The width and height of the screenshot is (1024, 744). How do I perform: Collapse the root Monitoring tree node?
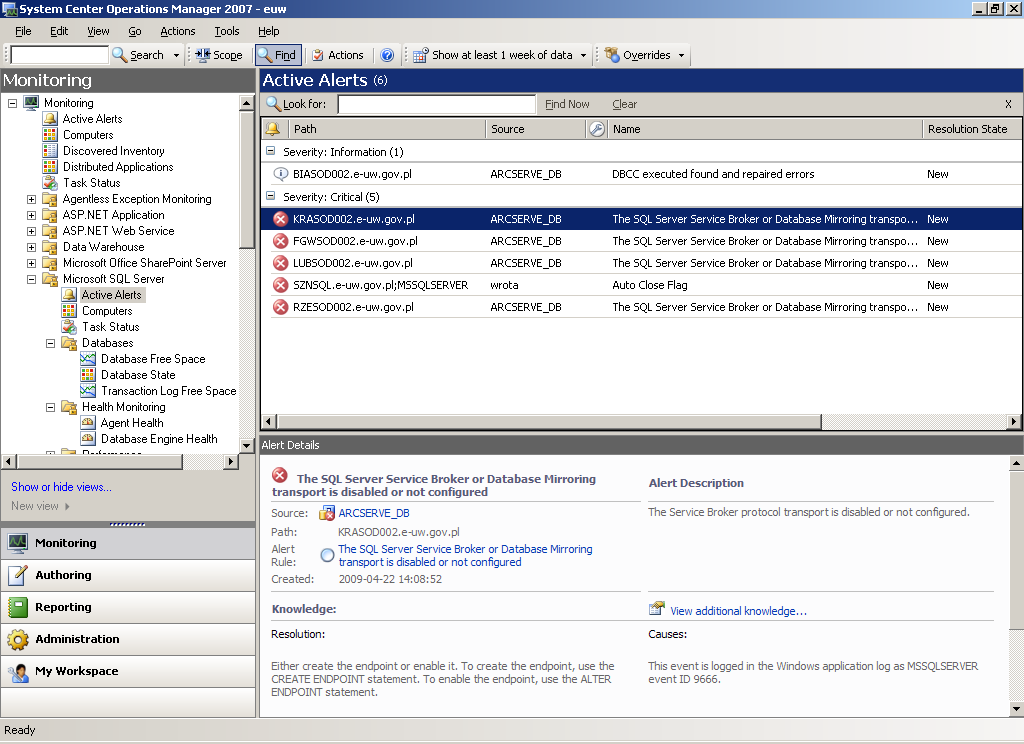pyautogui.click(x=12, y=103)
